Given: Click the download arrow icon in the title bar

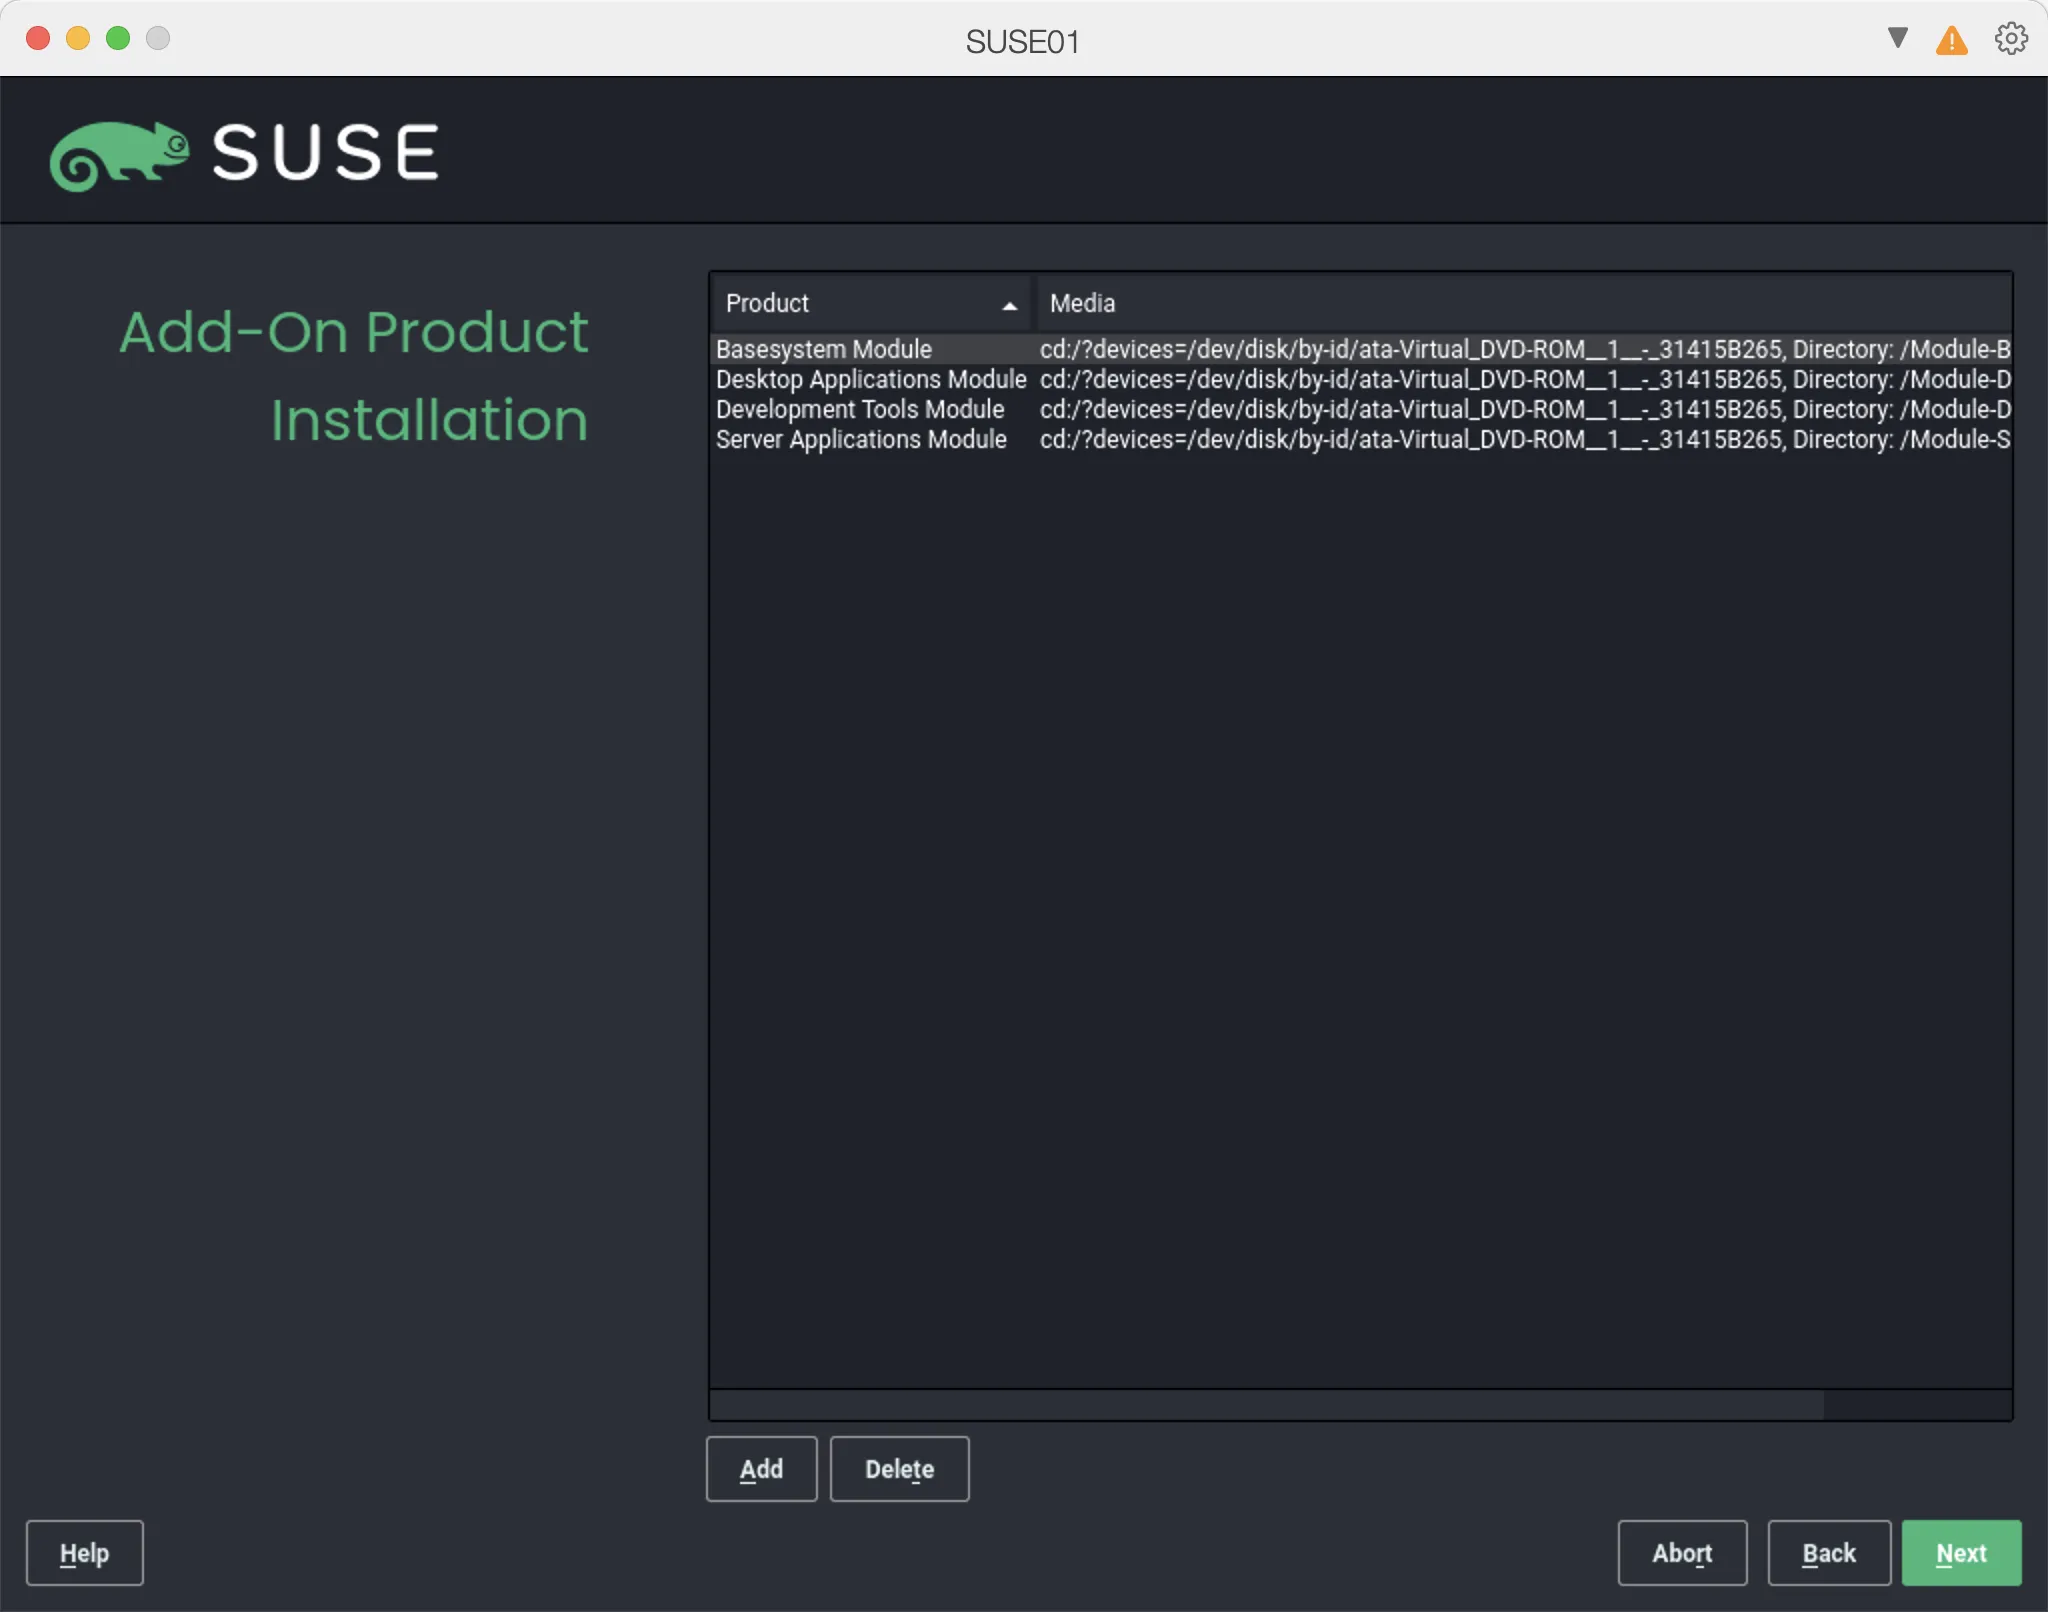Looking at the screenshot, I should (x=1895, y=38).
